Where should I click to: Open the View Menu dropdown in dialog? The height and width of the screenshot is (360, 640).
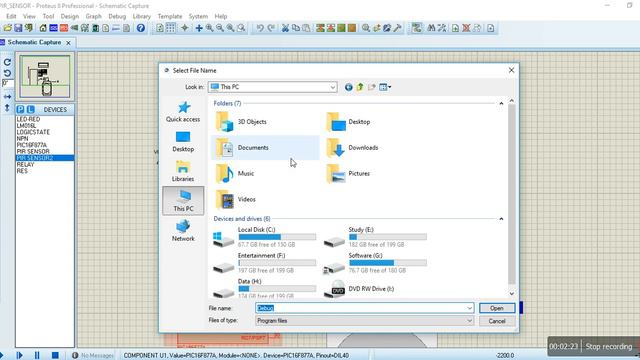(384, 87)
